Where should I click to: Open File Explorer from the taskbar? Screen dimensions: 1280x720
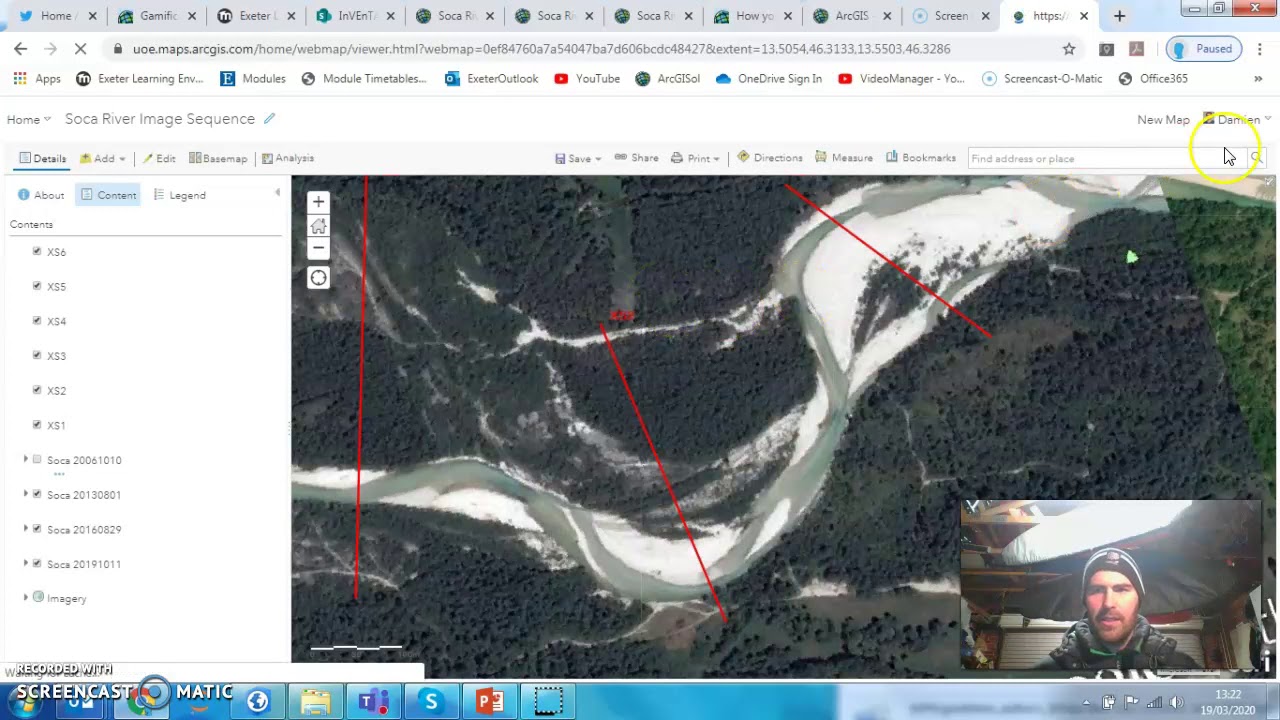316,702
